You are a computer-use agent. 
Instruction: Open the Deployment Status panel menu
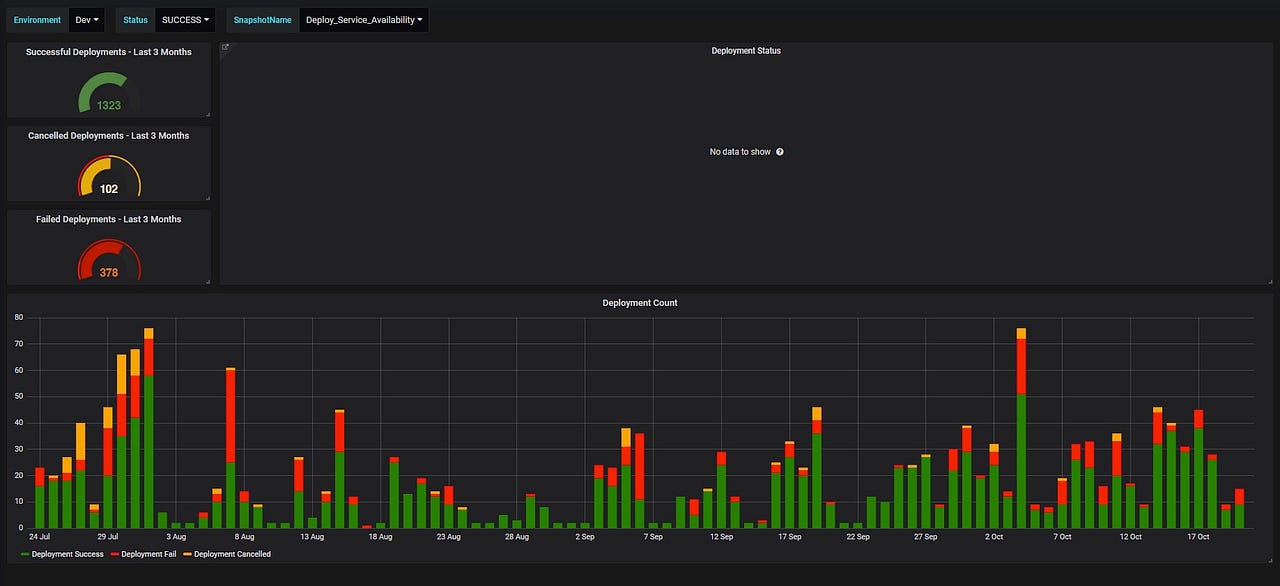pos(746,51)
